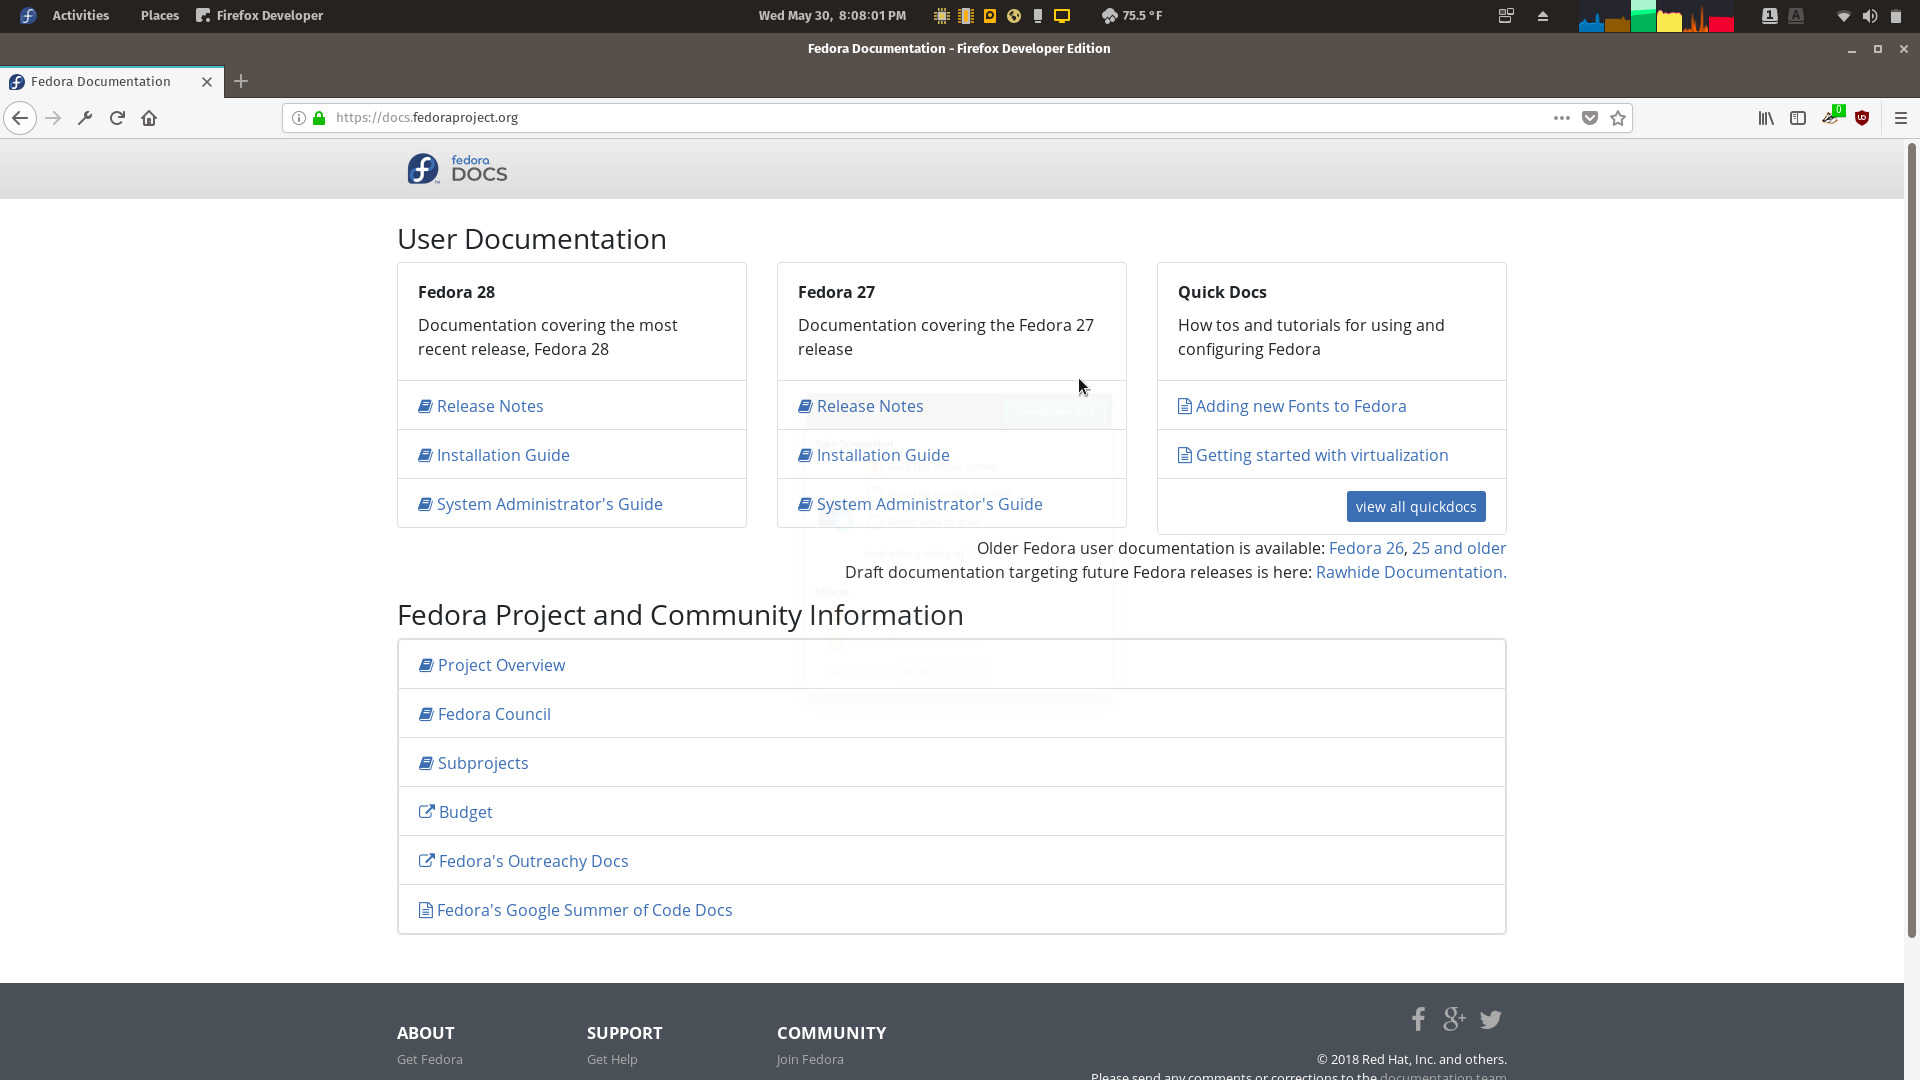Go to the browser home page
The height and width of the screenshot is (1080, 1920).
point(149,118)
